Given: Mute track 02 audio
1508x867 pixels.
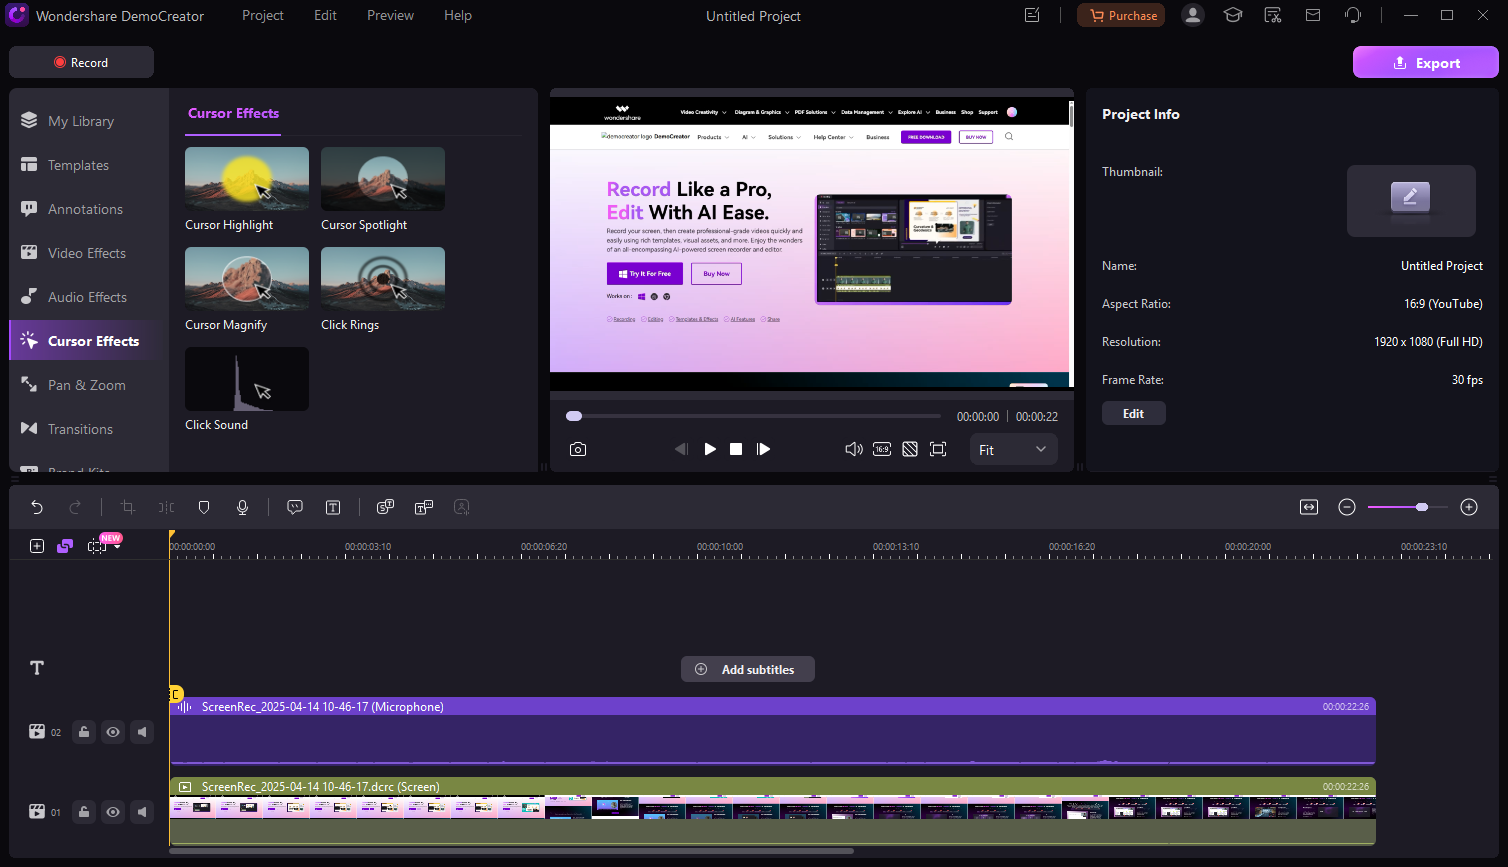Looking at the screenshot, I should [143, 732].
